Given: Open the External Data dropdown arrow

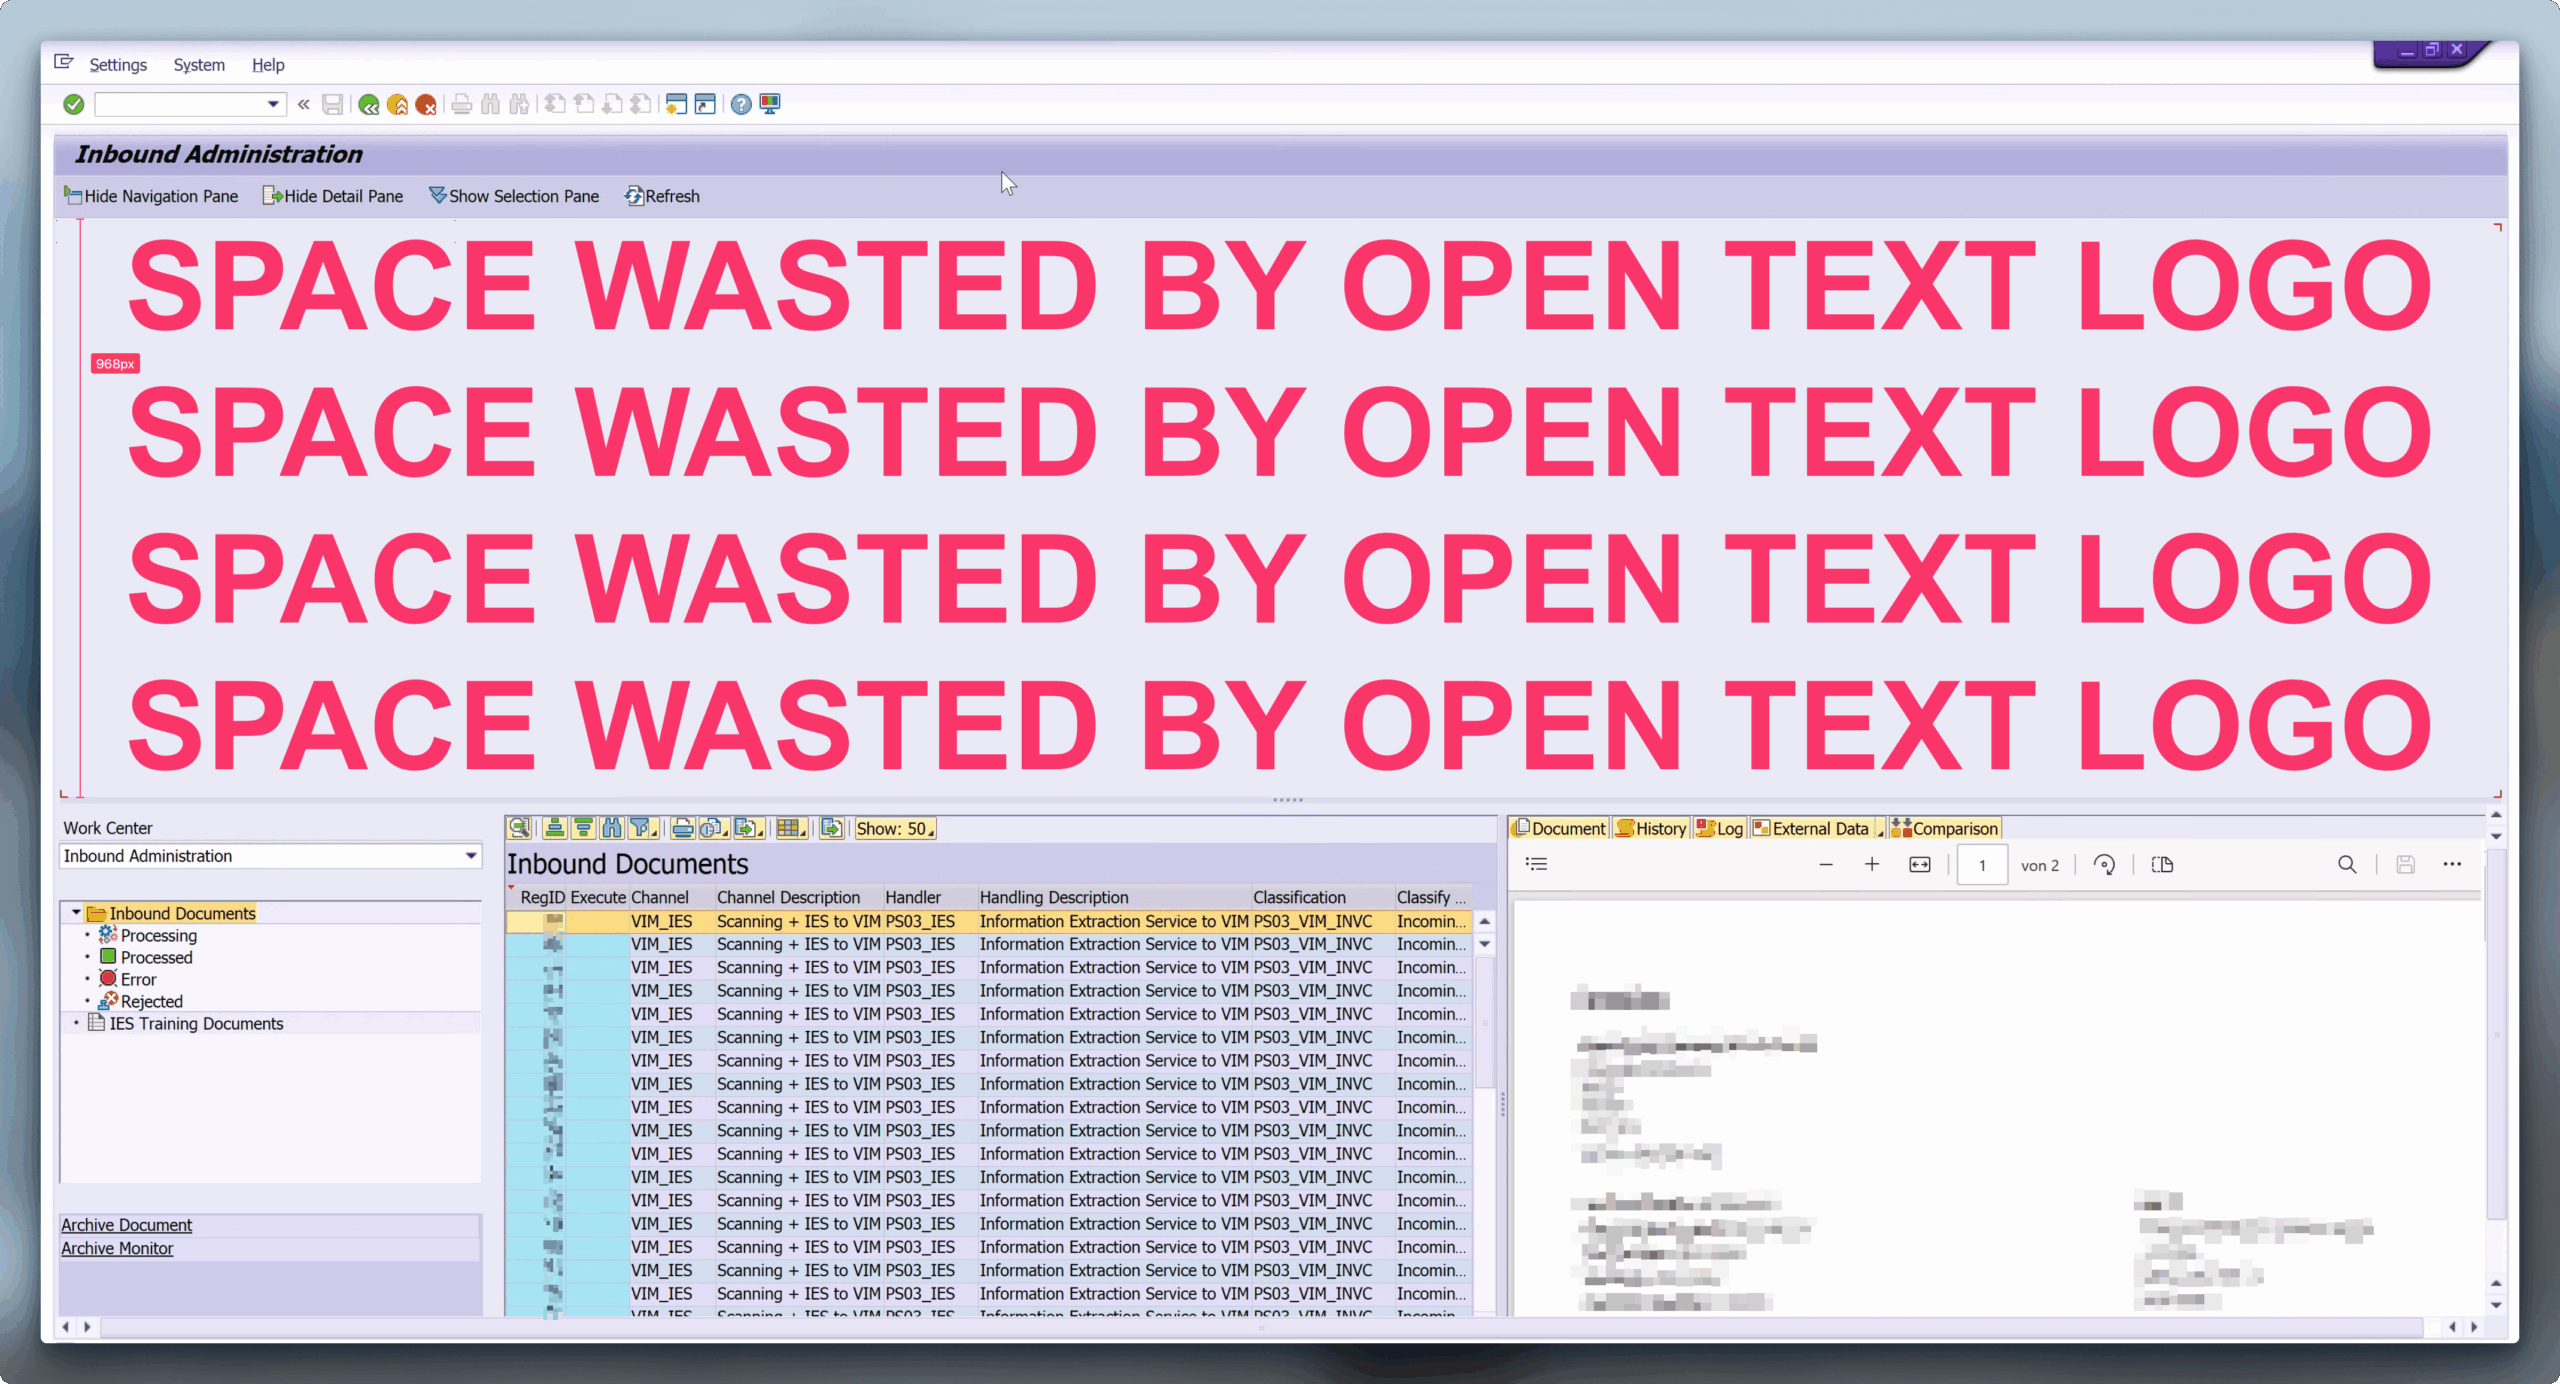Looking at the screenshot, I should [x=1879, y=830].
